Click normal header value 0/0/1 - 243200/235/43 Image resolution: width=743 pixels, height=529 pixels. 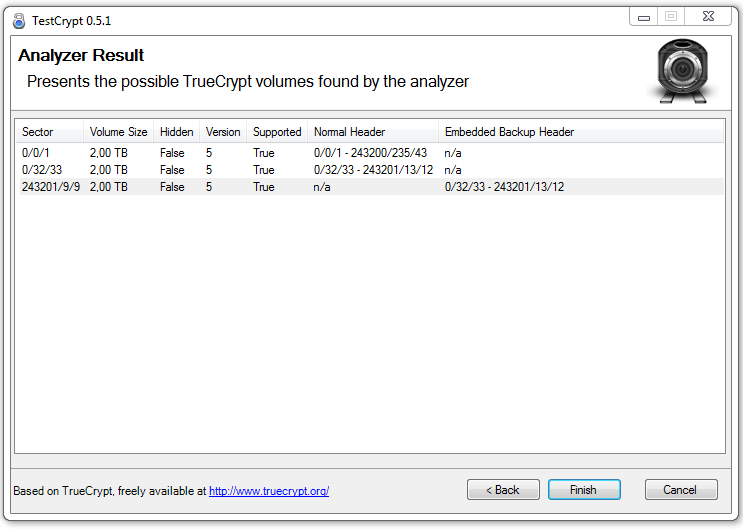click(x=370, y=153)
